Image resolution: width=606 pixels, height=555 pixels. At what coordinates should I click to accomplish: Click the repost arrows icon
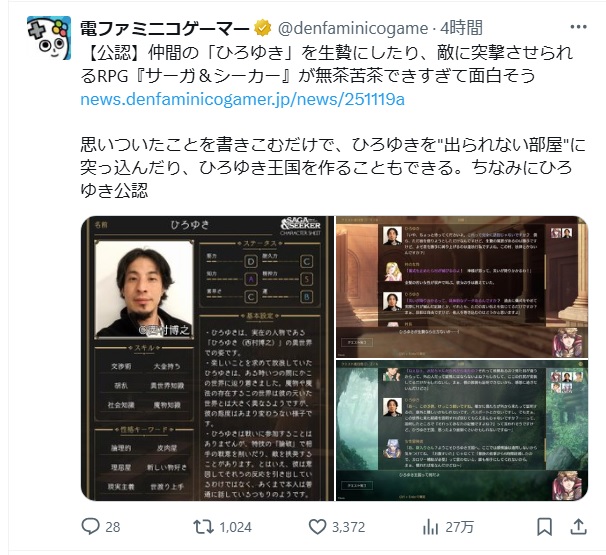tap(203, 527)
